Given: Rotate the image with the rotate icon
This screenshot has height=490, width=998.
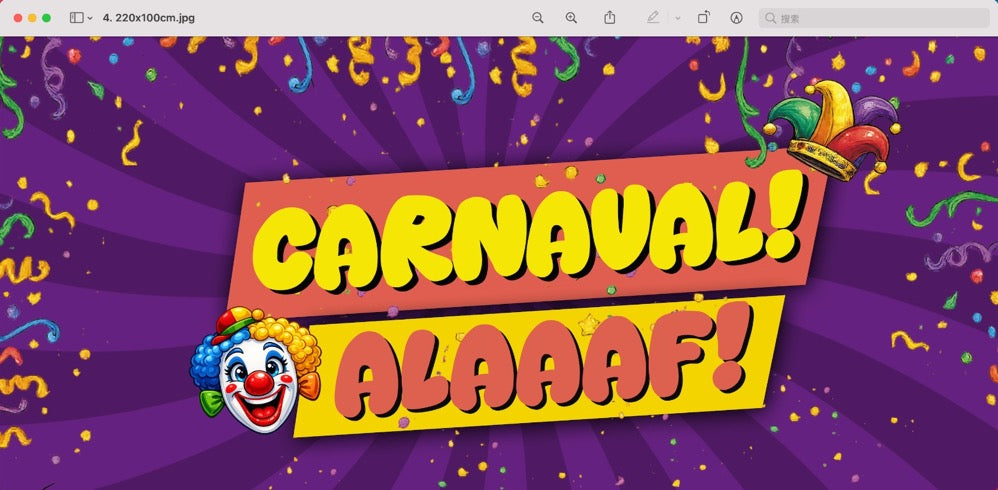Looking at the screenshot, I should [x=704, y=18].
